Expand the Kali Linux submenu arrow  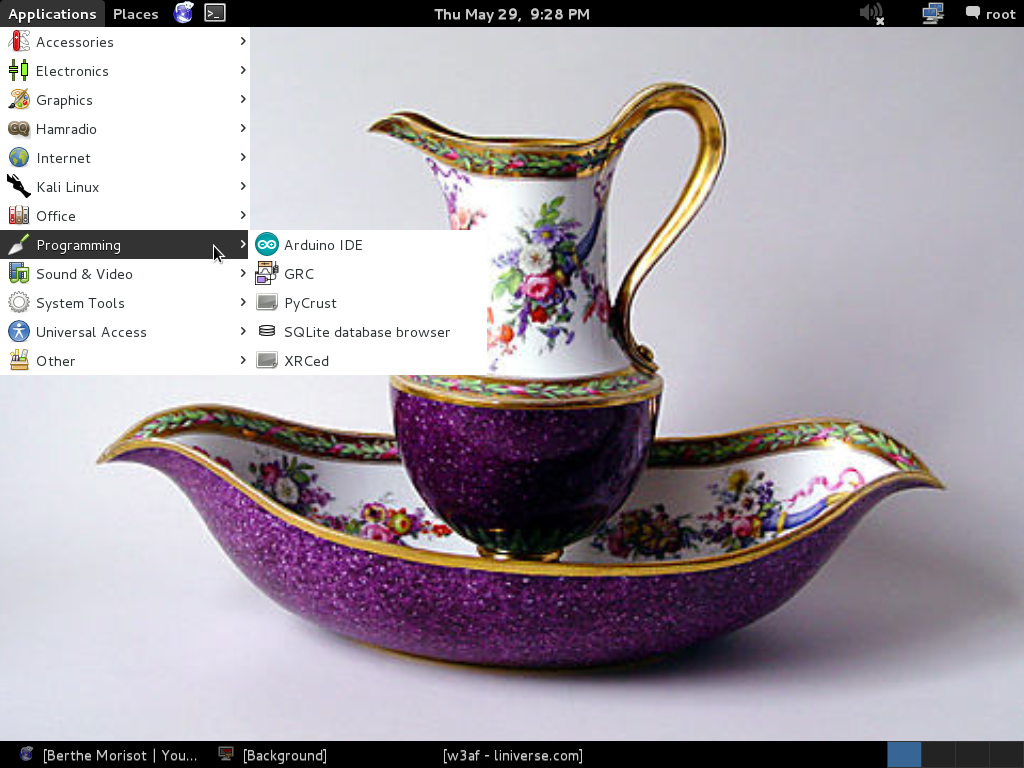pyautogui.click(x=242, y=186)
